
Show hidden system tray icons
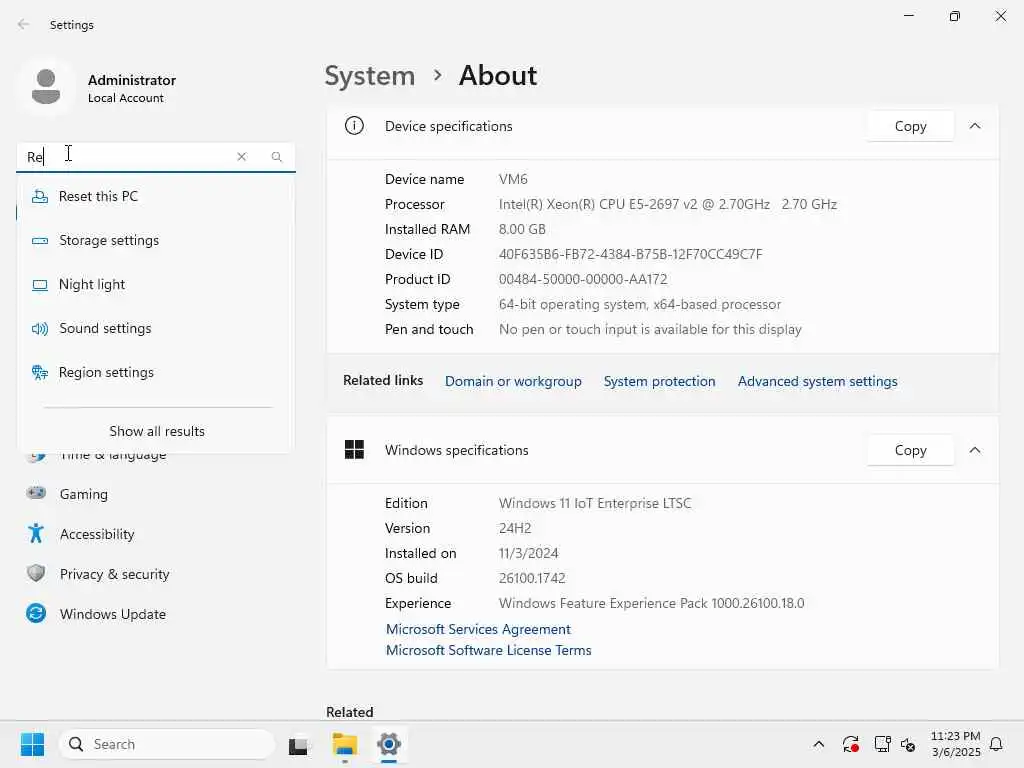point(818,744)
